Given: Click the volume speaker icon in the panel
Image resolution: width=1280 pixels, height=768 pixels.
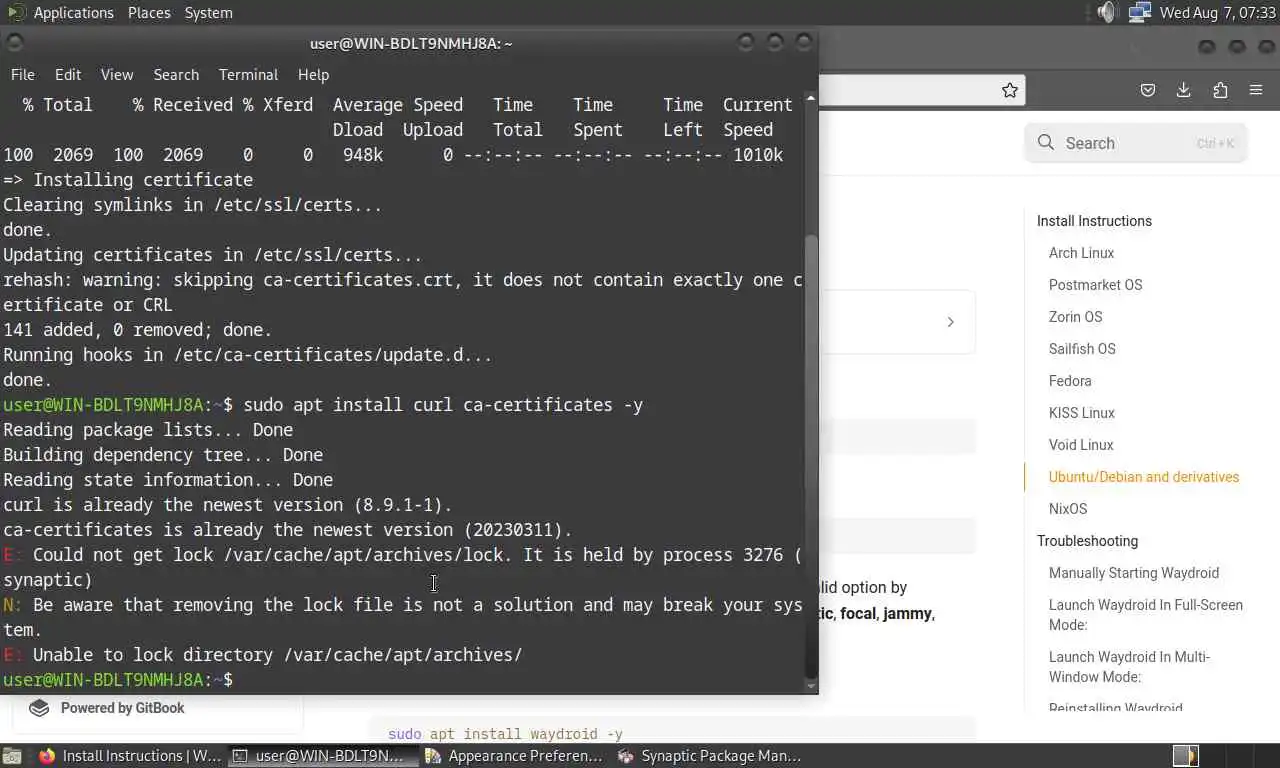Looking at the screenshot, I should [x=1106, y=13].
